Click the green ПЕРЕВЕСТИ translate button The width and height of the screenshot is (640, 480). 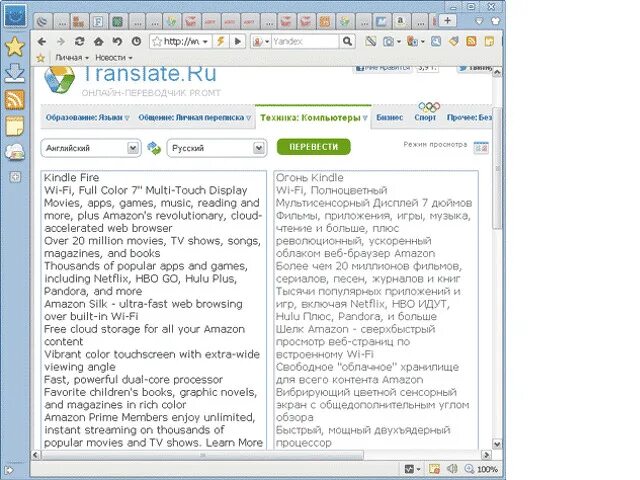pyautogui.click(x=313, y=147)
